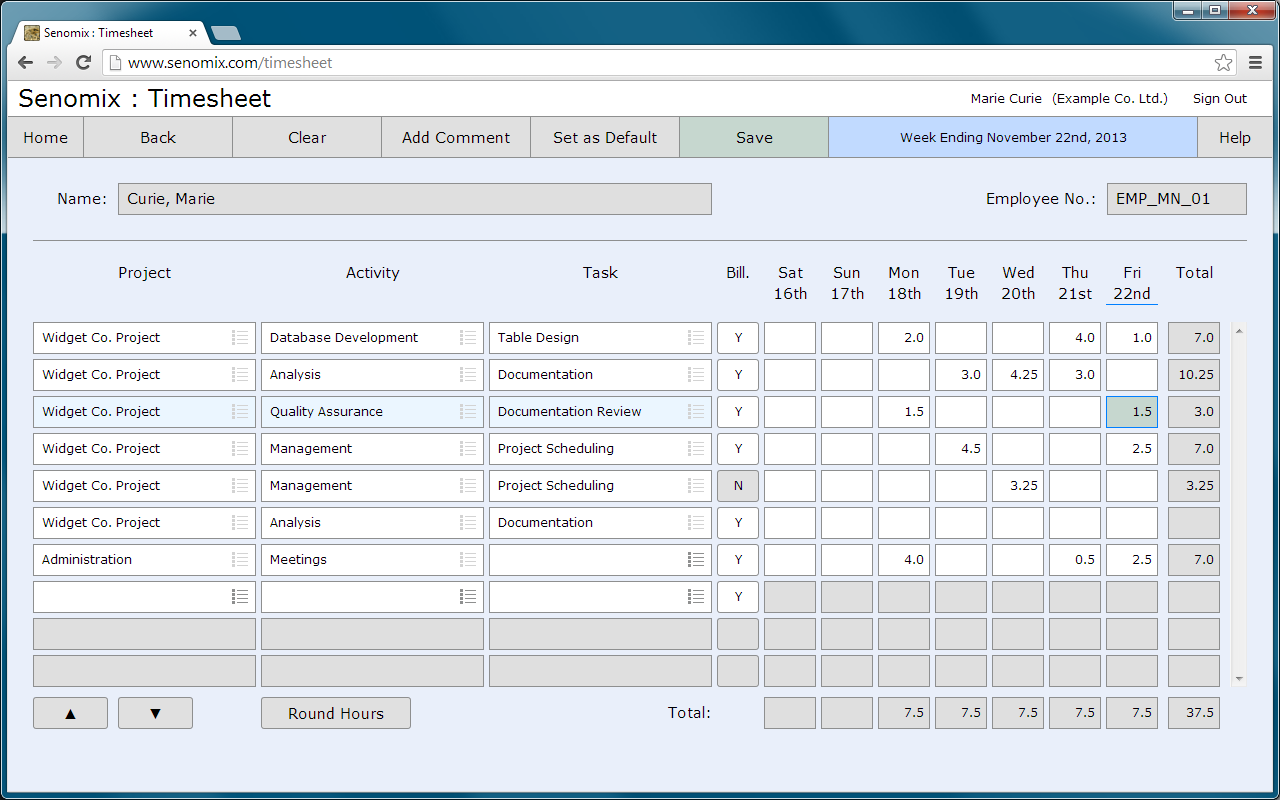Image resolution: width=1280 pixels, height=800 pixels.
Task: Toggle billable status for the Table Design row
Action: click(737, 337)
